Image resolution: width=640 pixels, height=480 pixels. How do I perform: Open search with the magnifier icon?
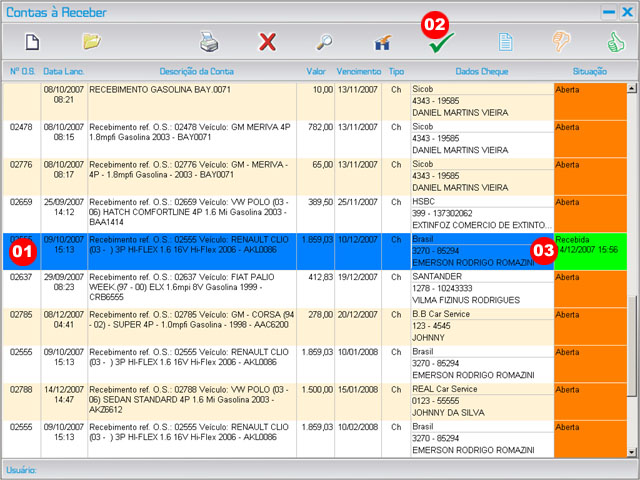coord(325,42)
